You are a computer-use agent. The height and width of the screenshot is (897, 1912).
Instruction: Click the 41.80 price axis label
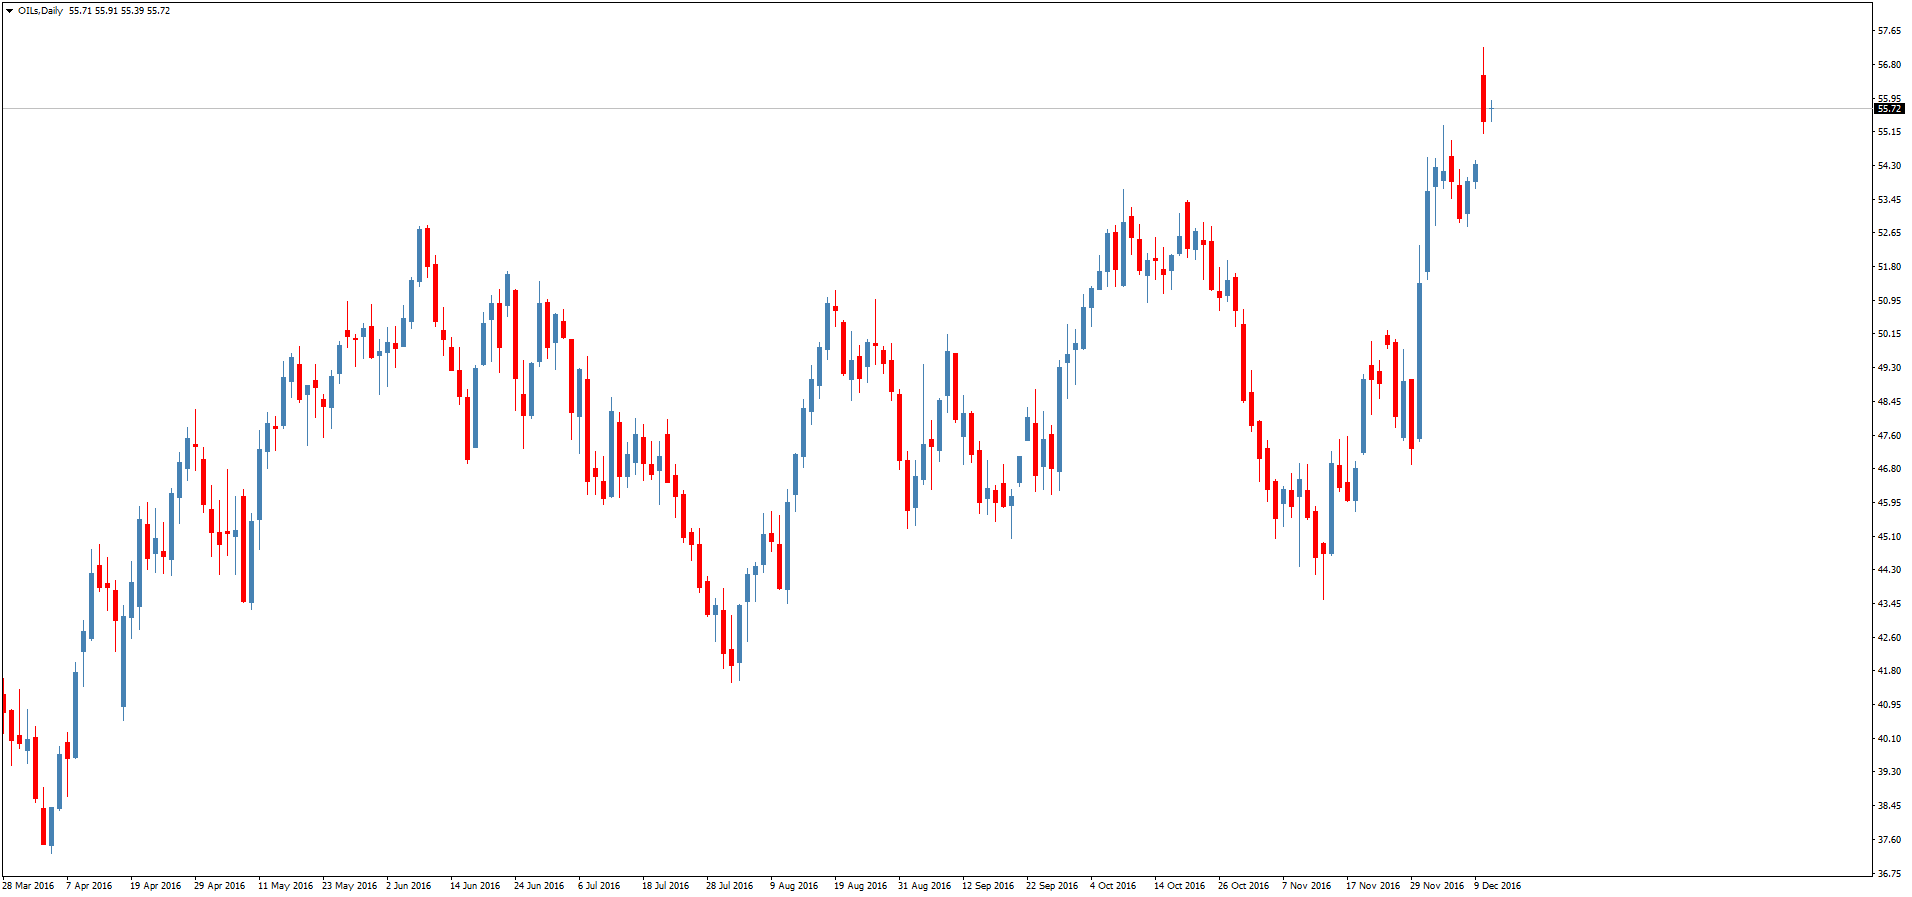click(1889, 671)
